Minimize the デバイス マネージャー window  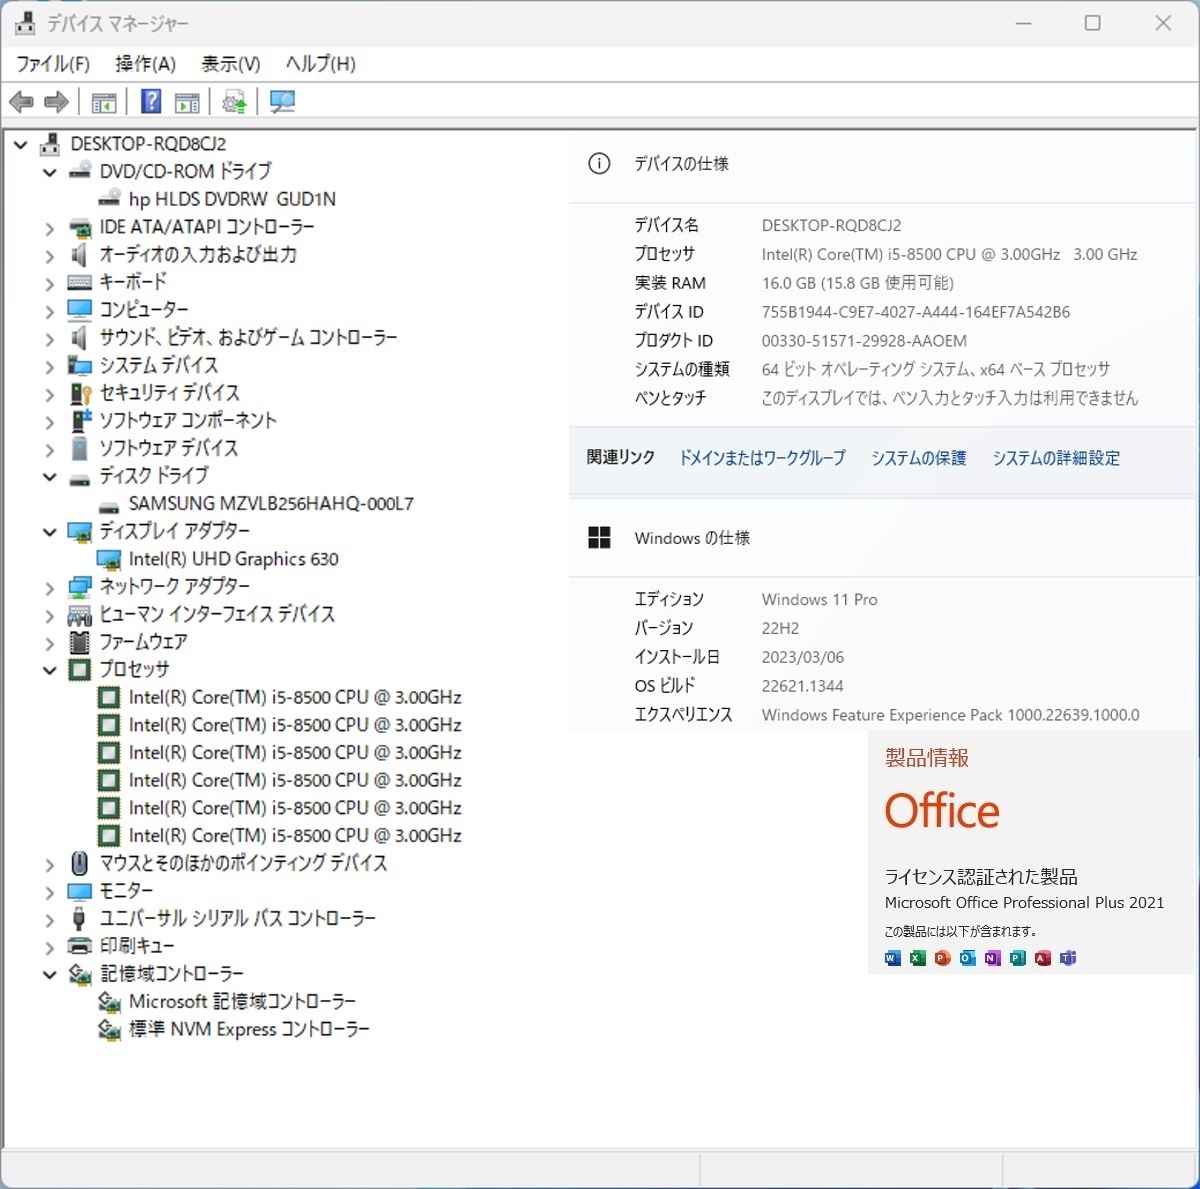[x=1023, y=23]
